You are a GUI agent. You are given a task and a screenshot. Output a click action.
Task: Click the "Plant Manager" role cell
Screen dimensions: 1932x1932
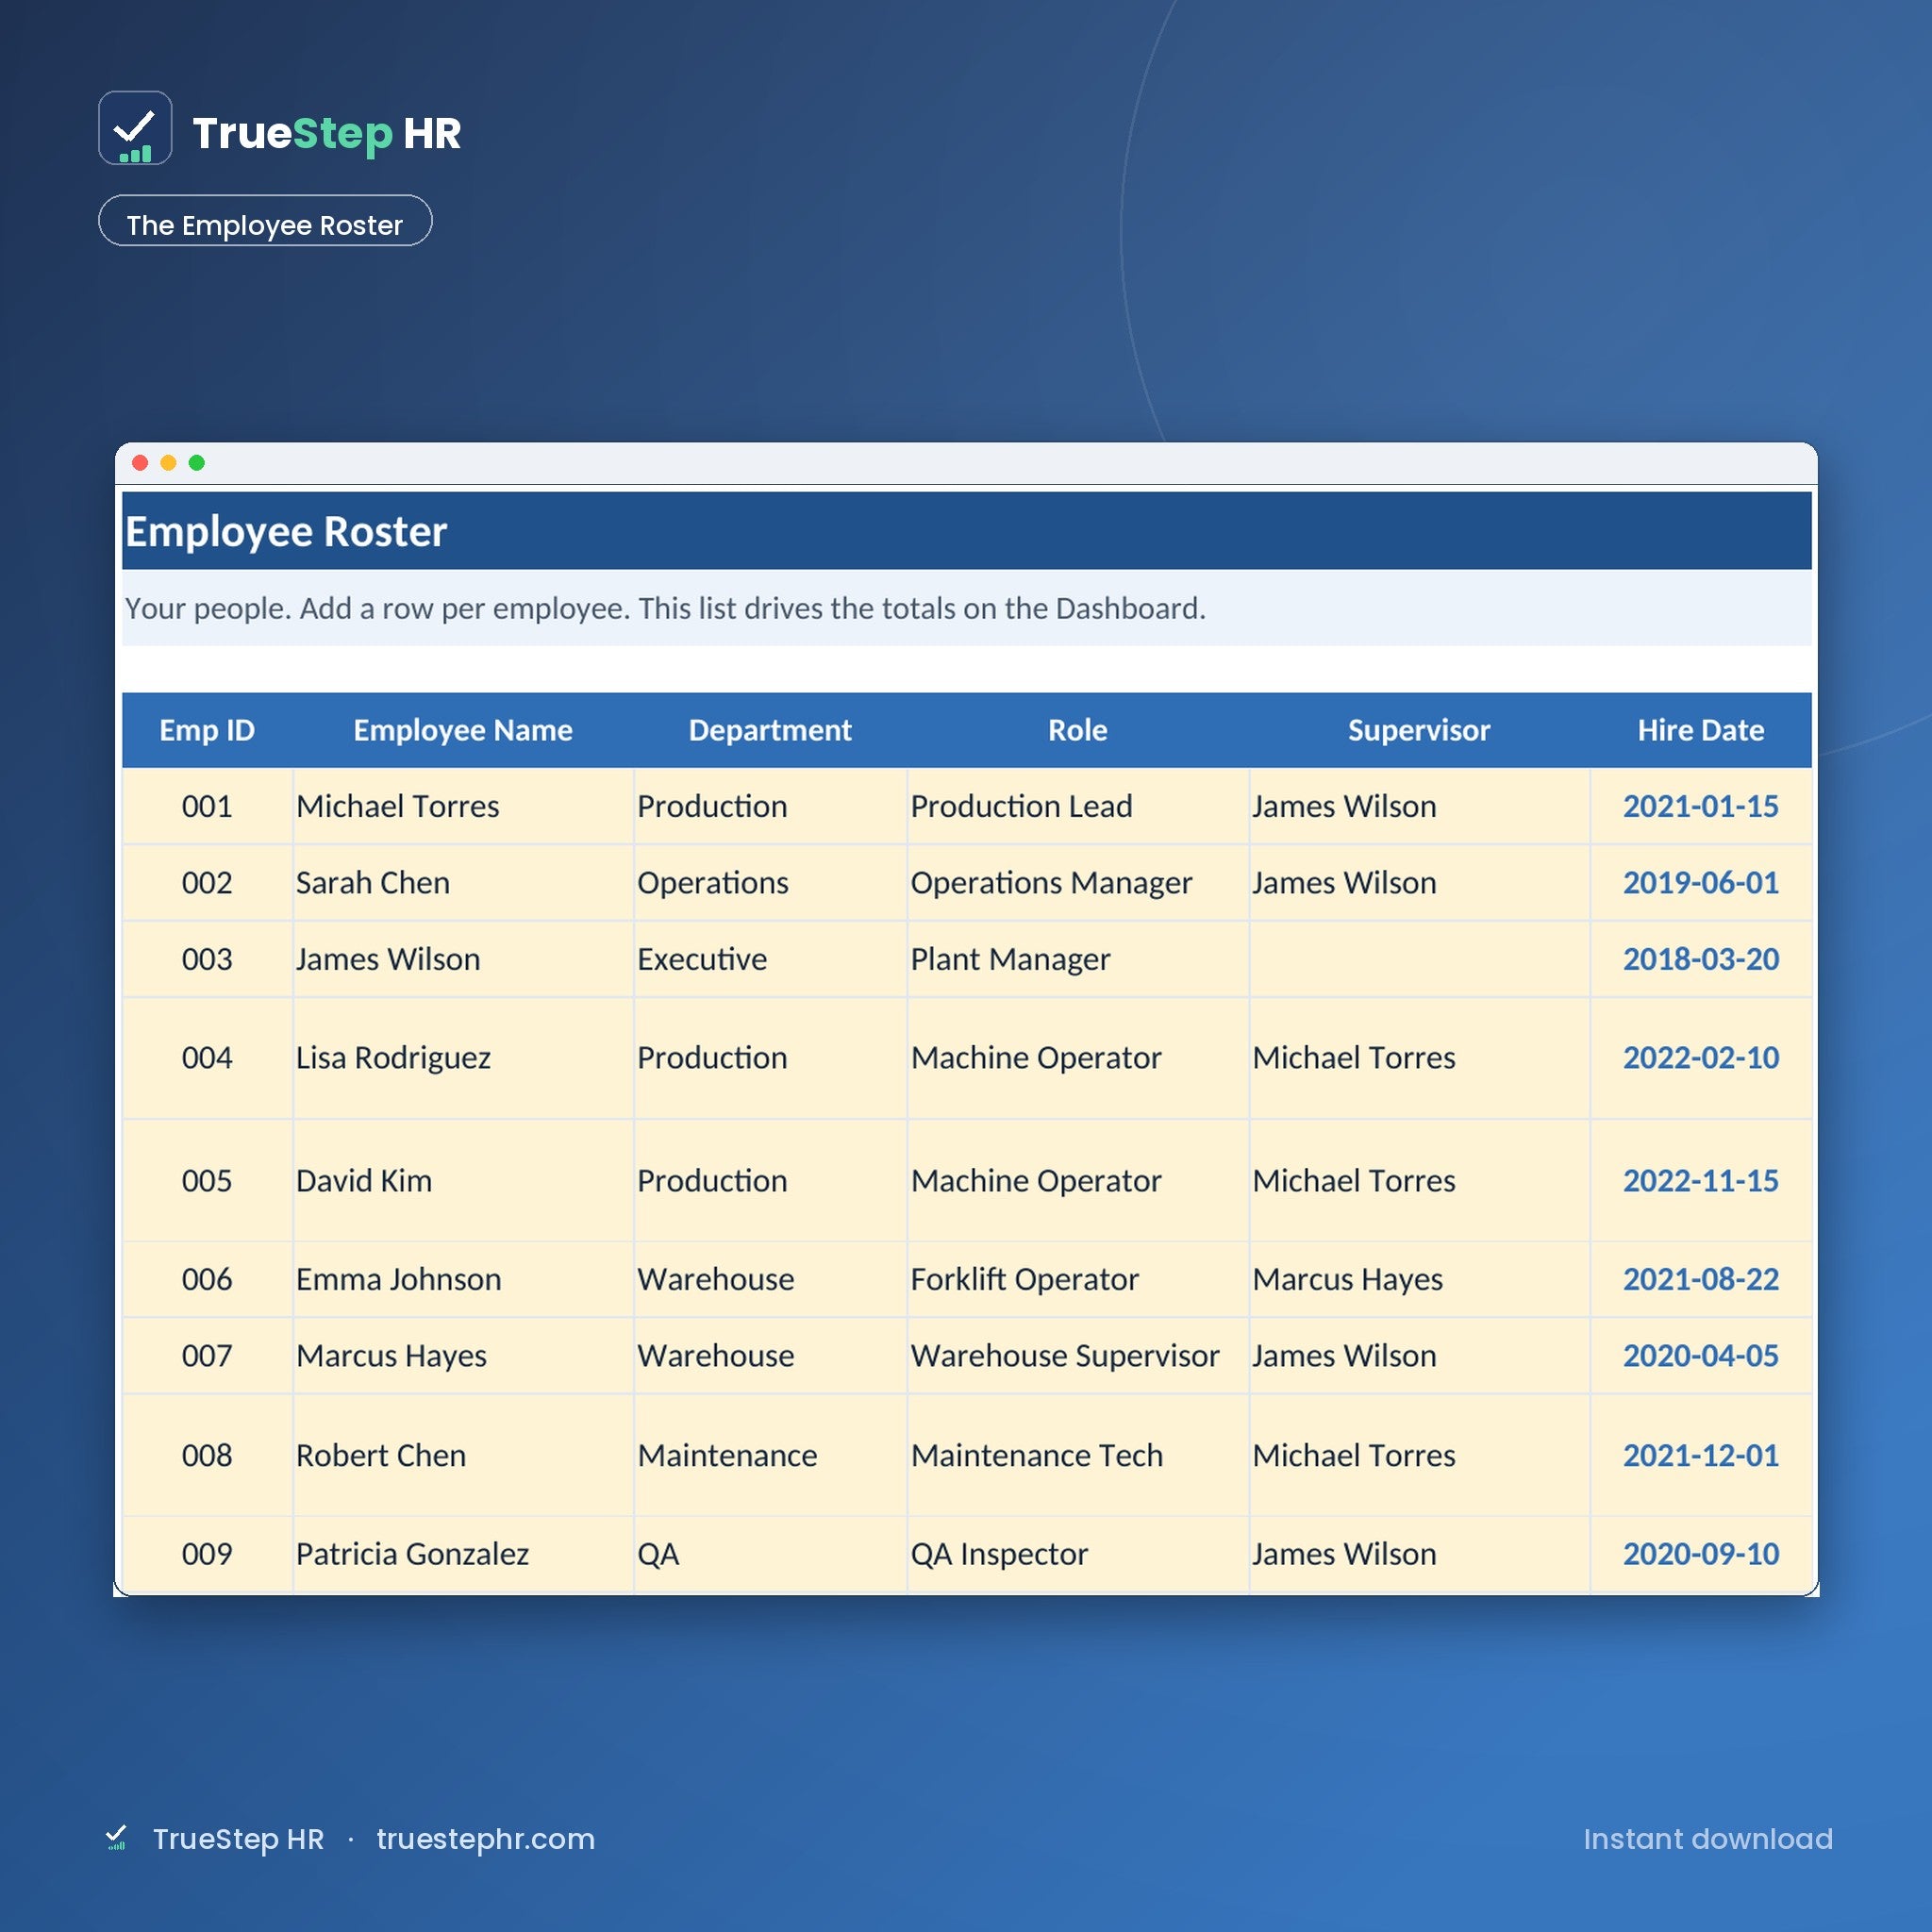(x=1078, y=959)
